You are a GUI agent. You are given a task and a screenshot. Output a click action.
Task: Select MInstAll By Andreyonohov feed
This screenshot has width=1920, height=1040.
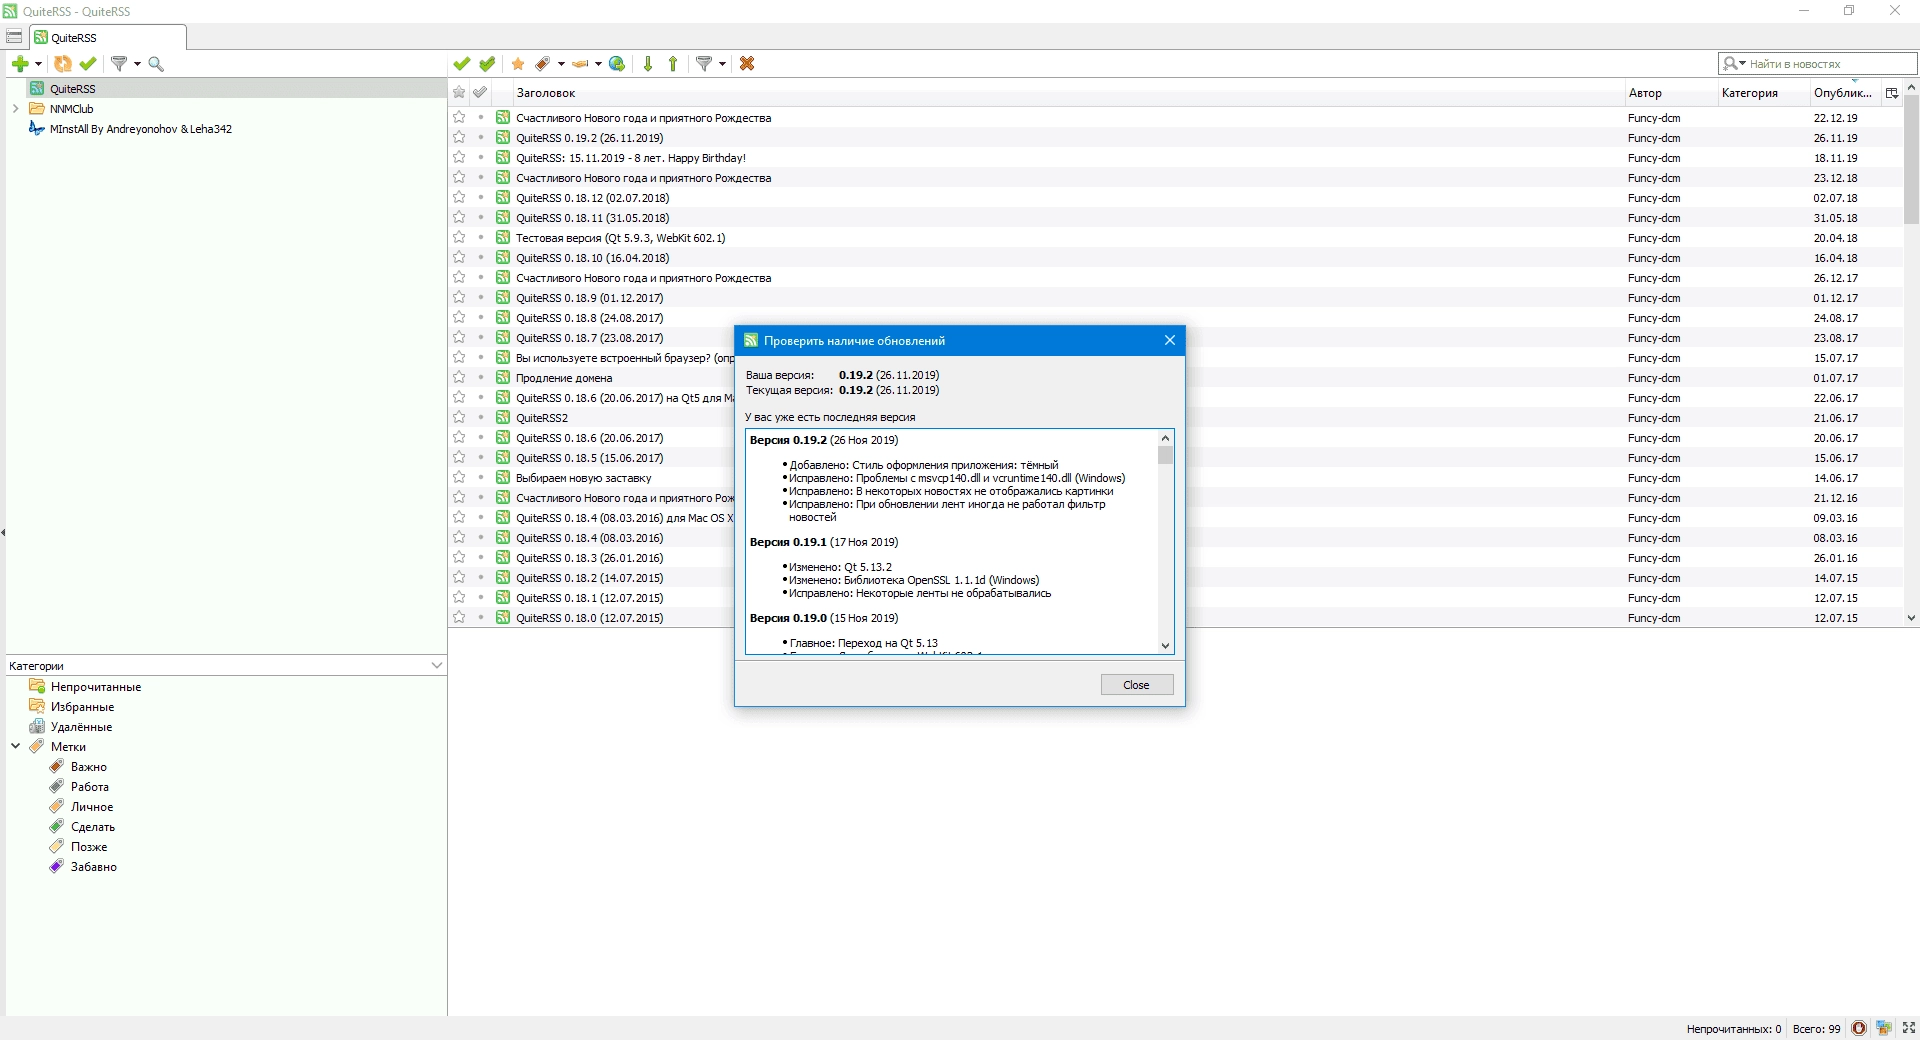click(x=140, y=129)
